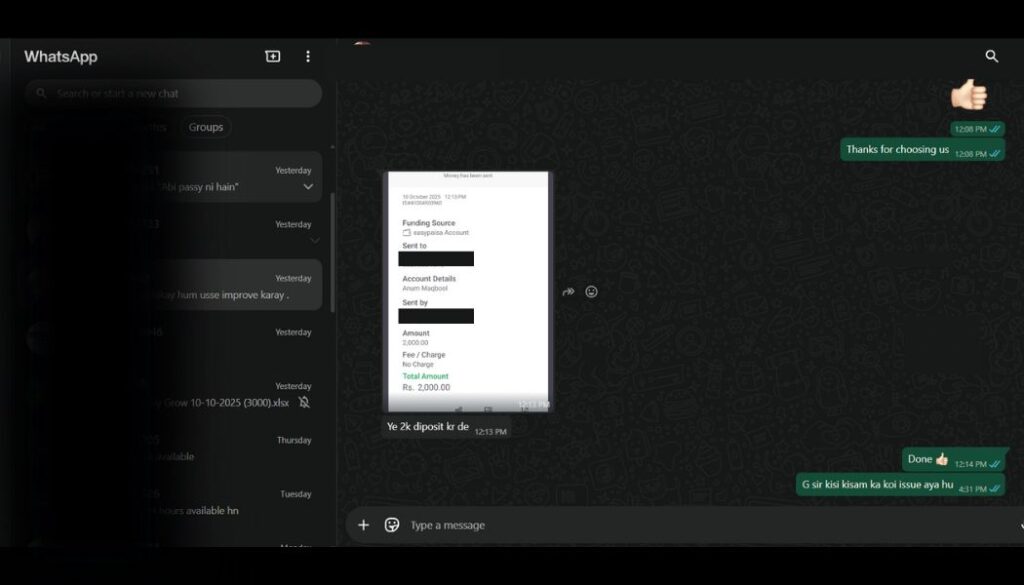
Task: Click the search magnifier in the chat header
Action: [991, 57]
